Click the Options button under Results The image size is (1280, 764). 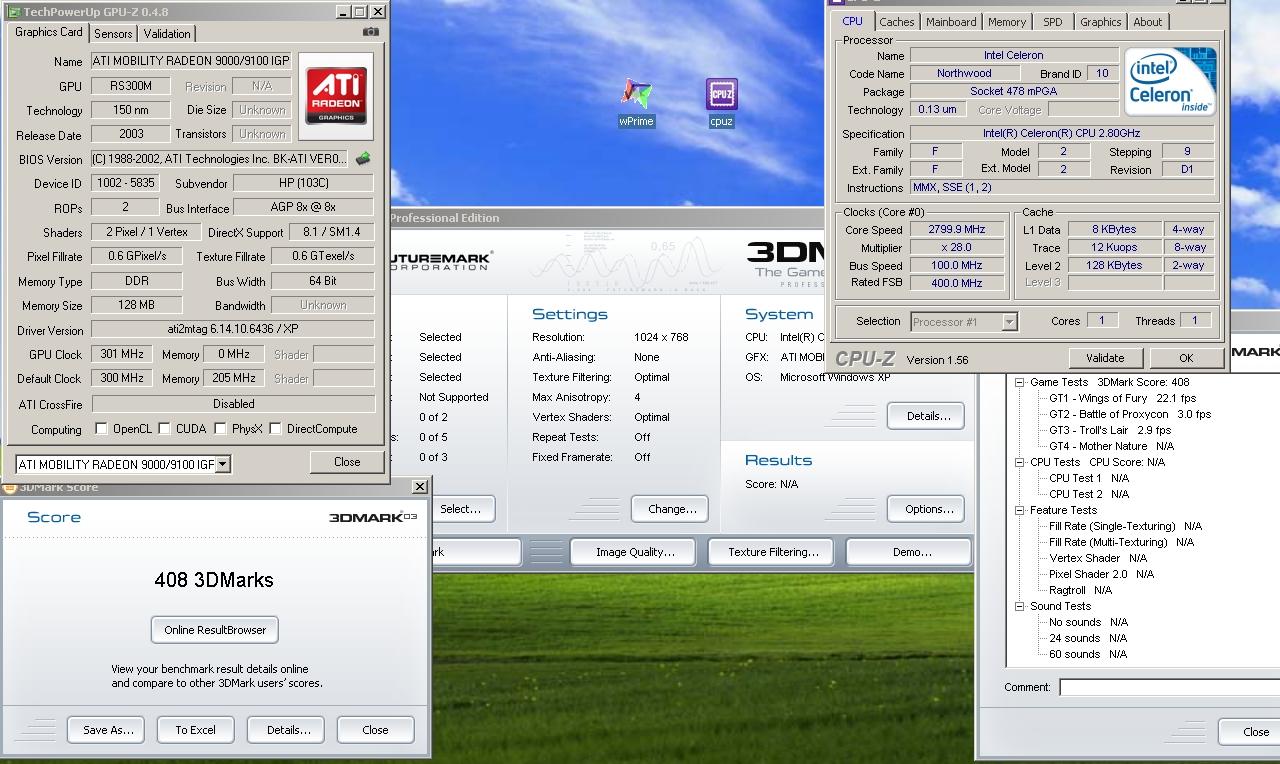(x=926, y=509)
